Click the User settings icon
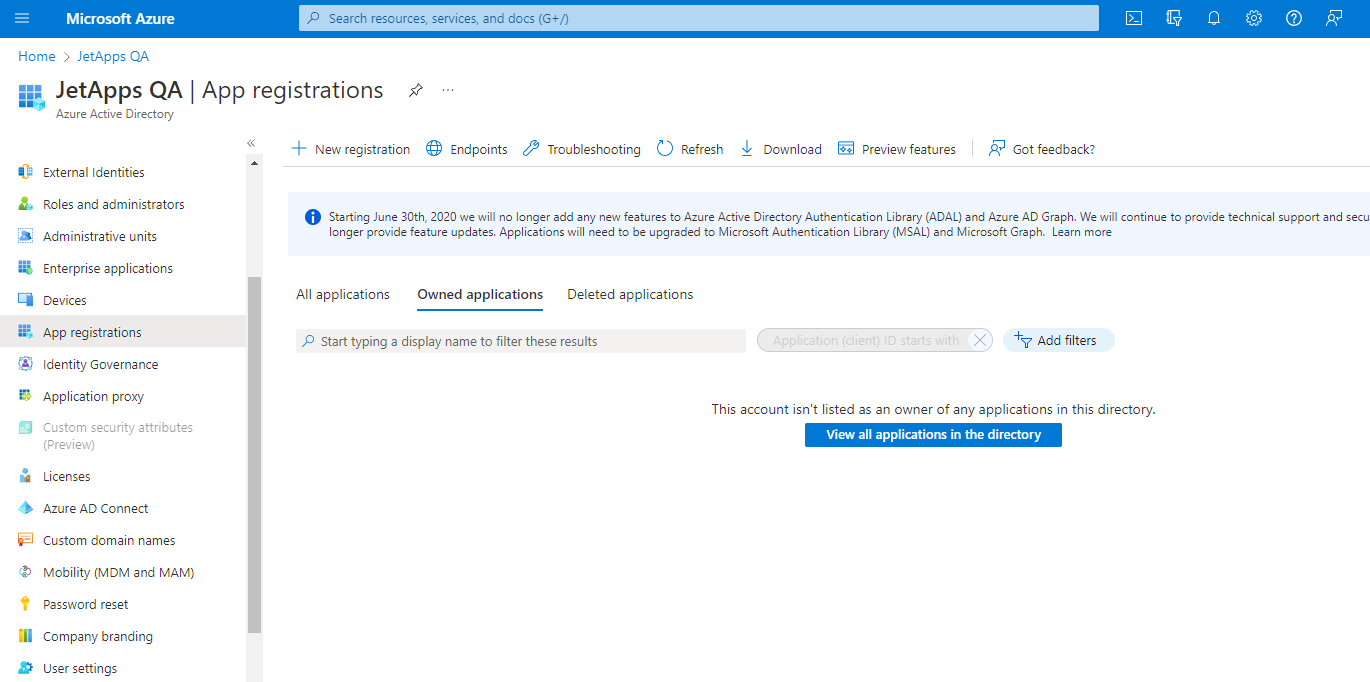Viewport: 1370px width, 682px height. pos(26,668)
